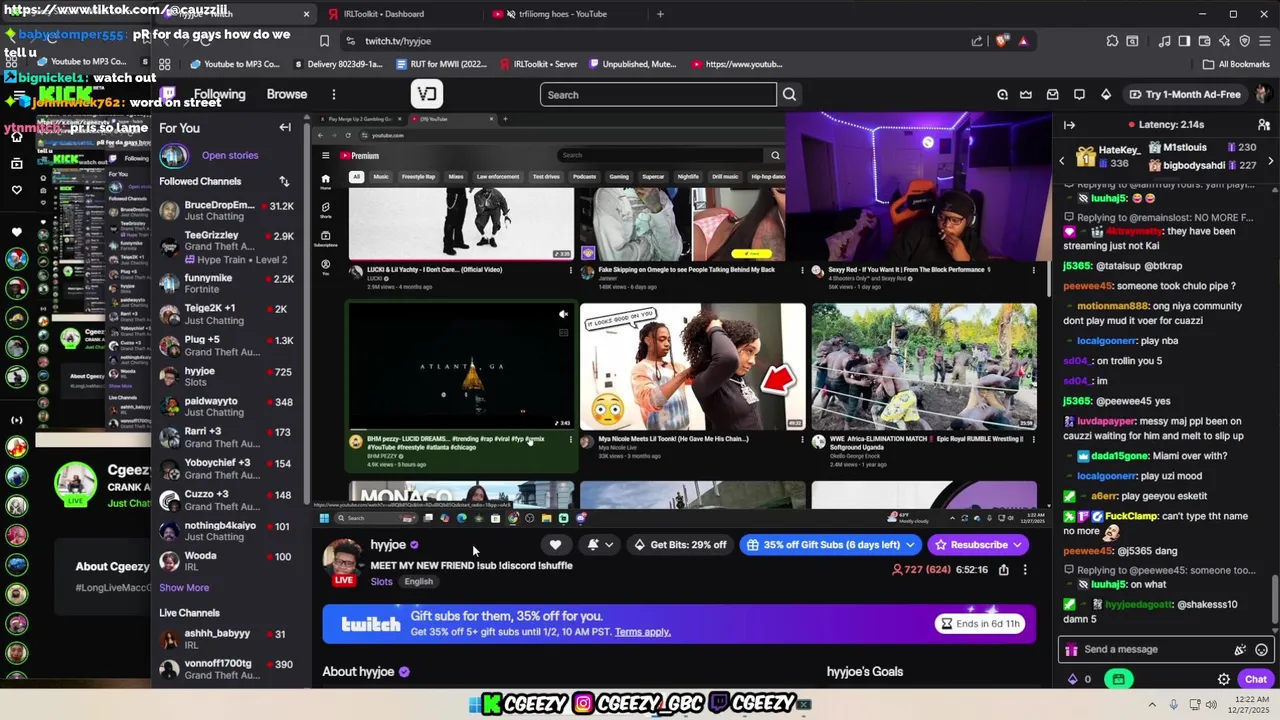
Task: Click the Twitch search input field
Action: tap(658, 95)
